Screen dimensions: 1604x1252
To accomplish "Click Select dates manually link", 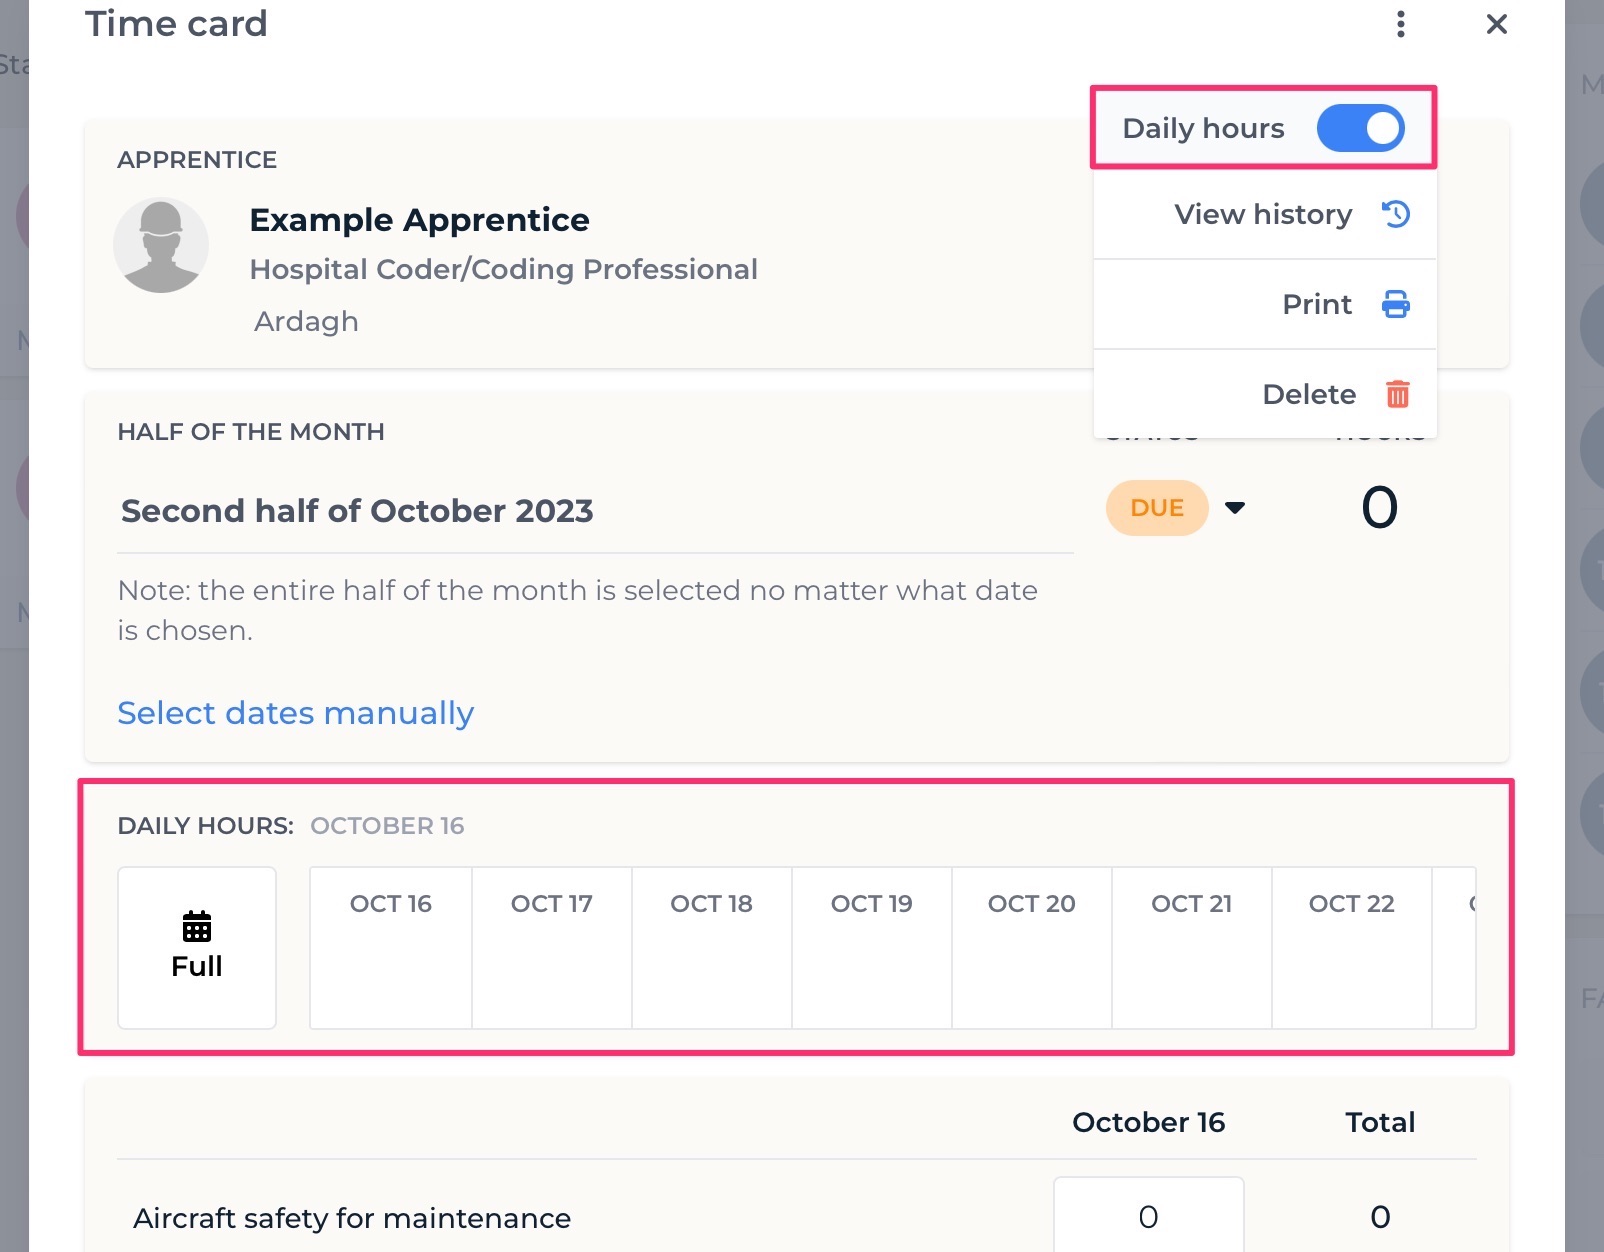I will [296, 713].
